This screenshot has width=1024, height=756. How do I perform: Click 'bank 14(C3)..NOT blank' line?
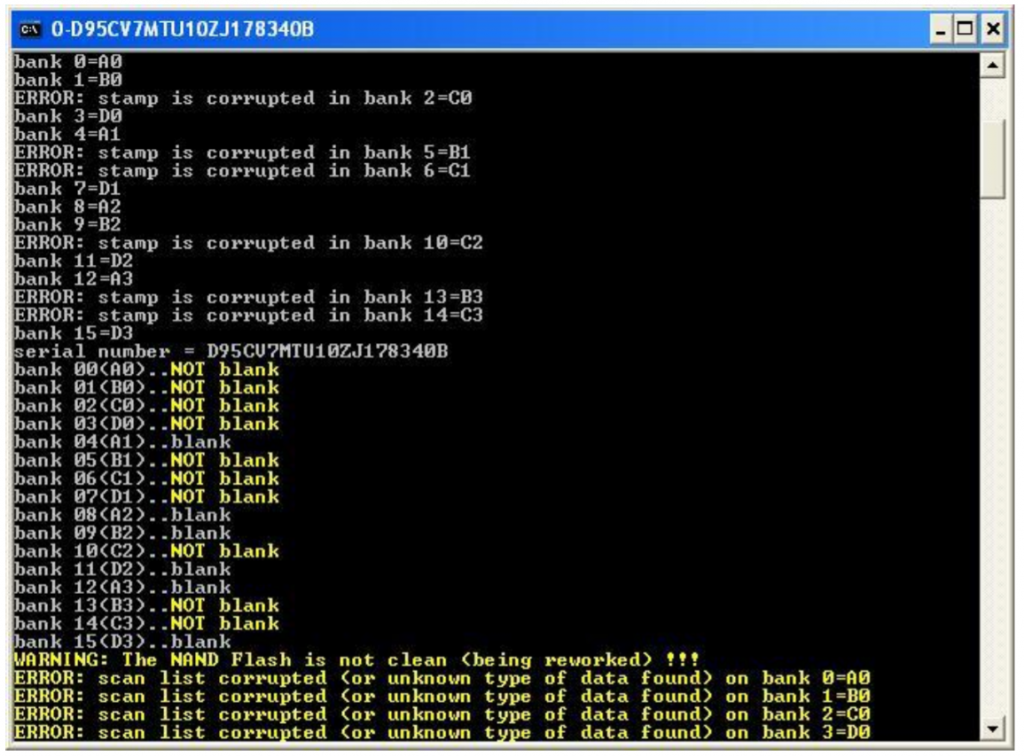click(x=147, y=624)
